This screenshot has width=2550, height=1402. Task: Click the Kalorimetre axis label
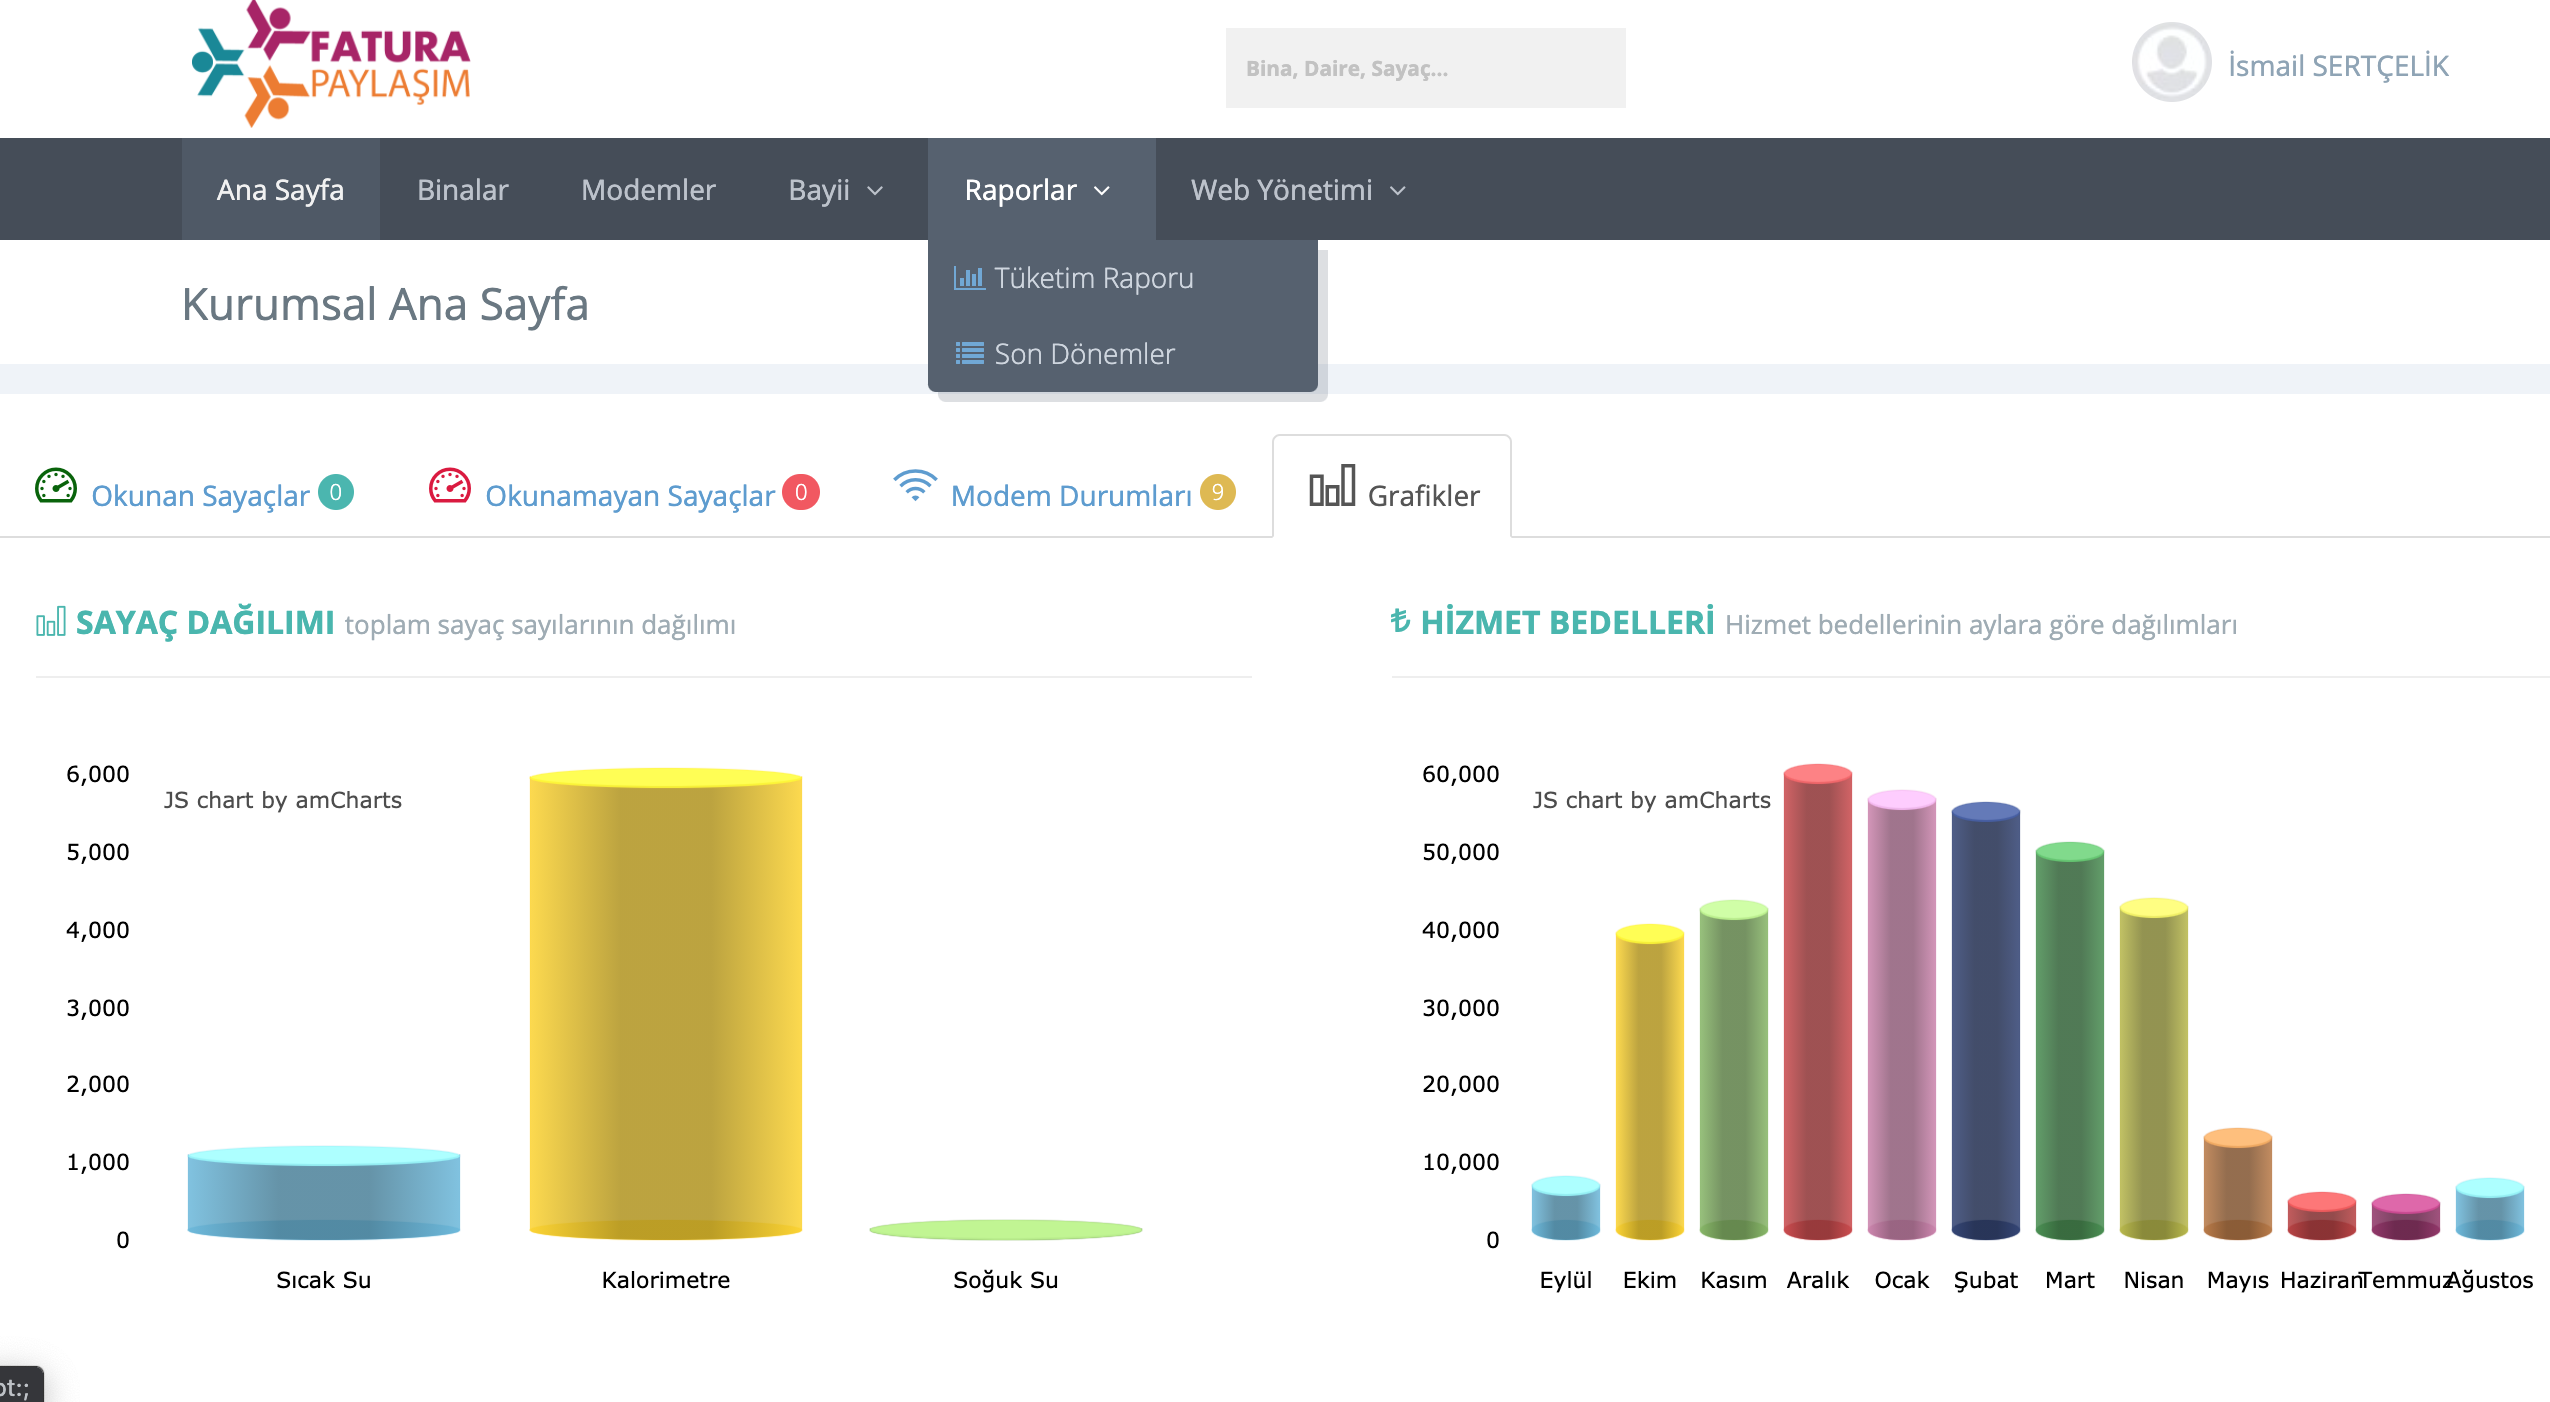(666, 1280)
